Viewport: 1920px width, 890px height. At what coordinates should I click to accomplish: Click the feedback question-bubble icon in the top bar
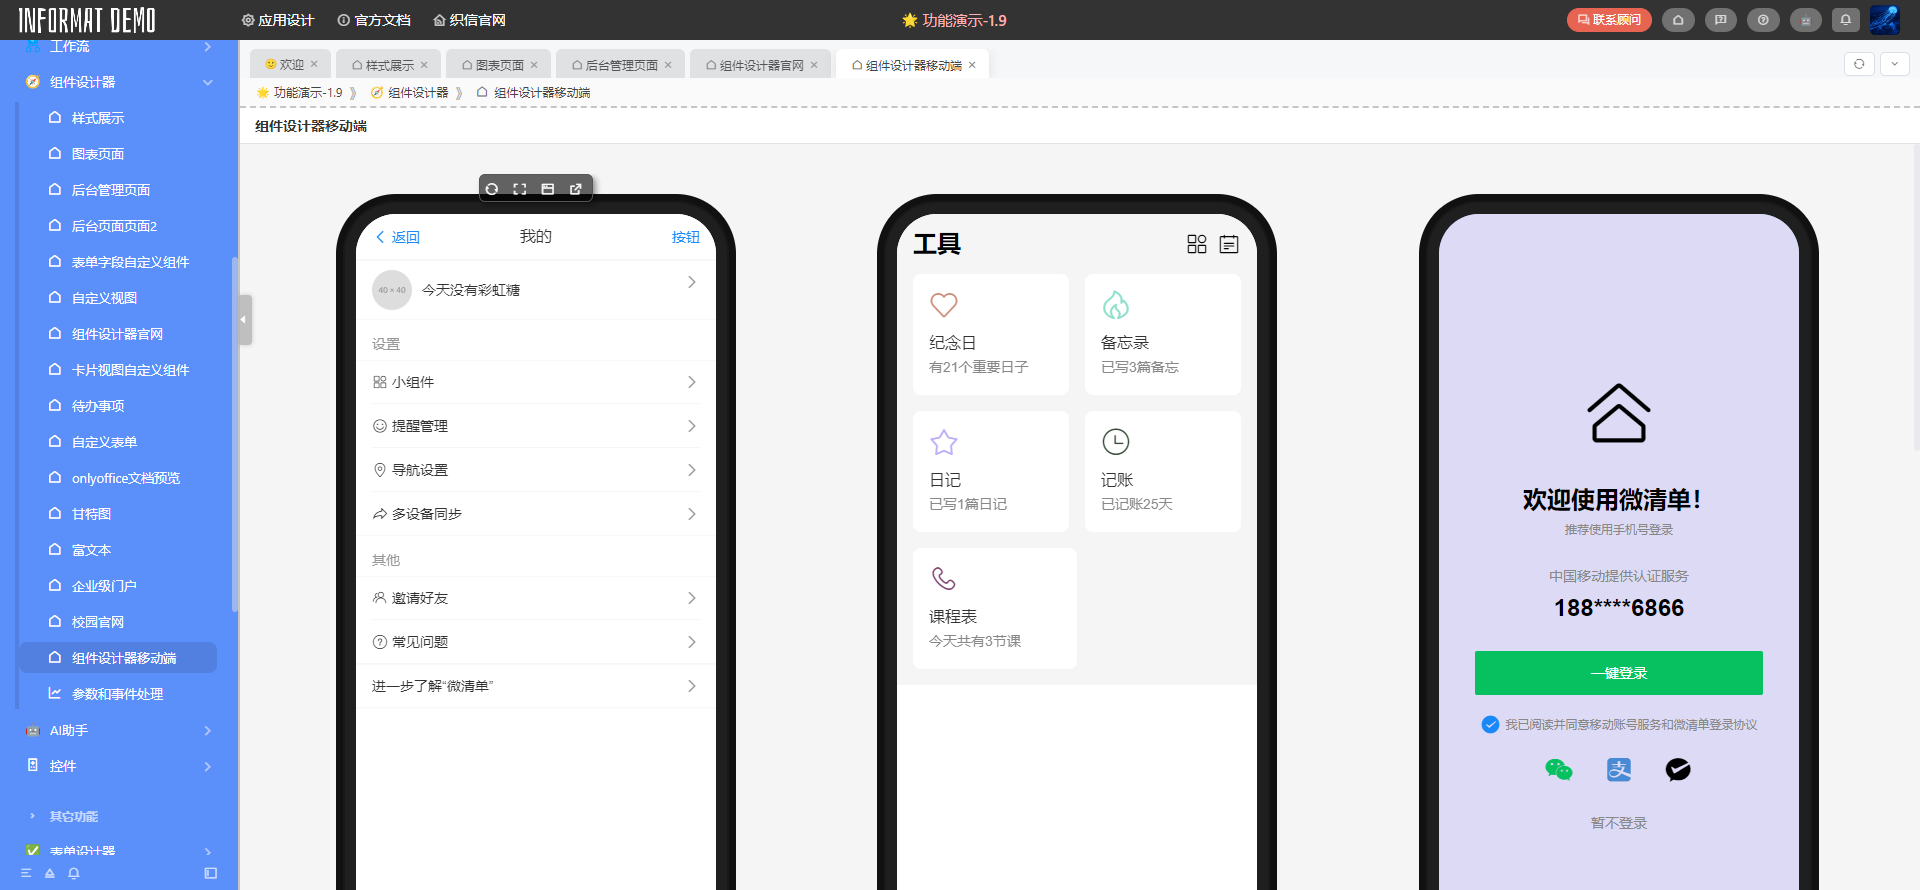(x=1720, y=20)
